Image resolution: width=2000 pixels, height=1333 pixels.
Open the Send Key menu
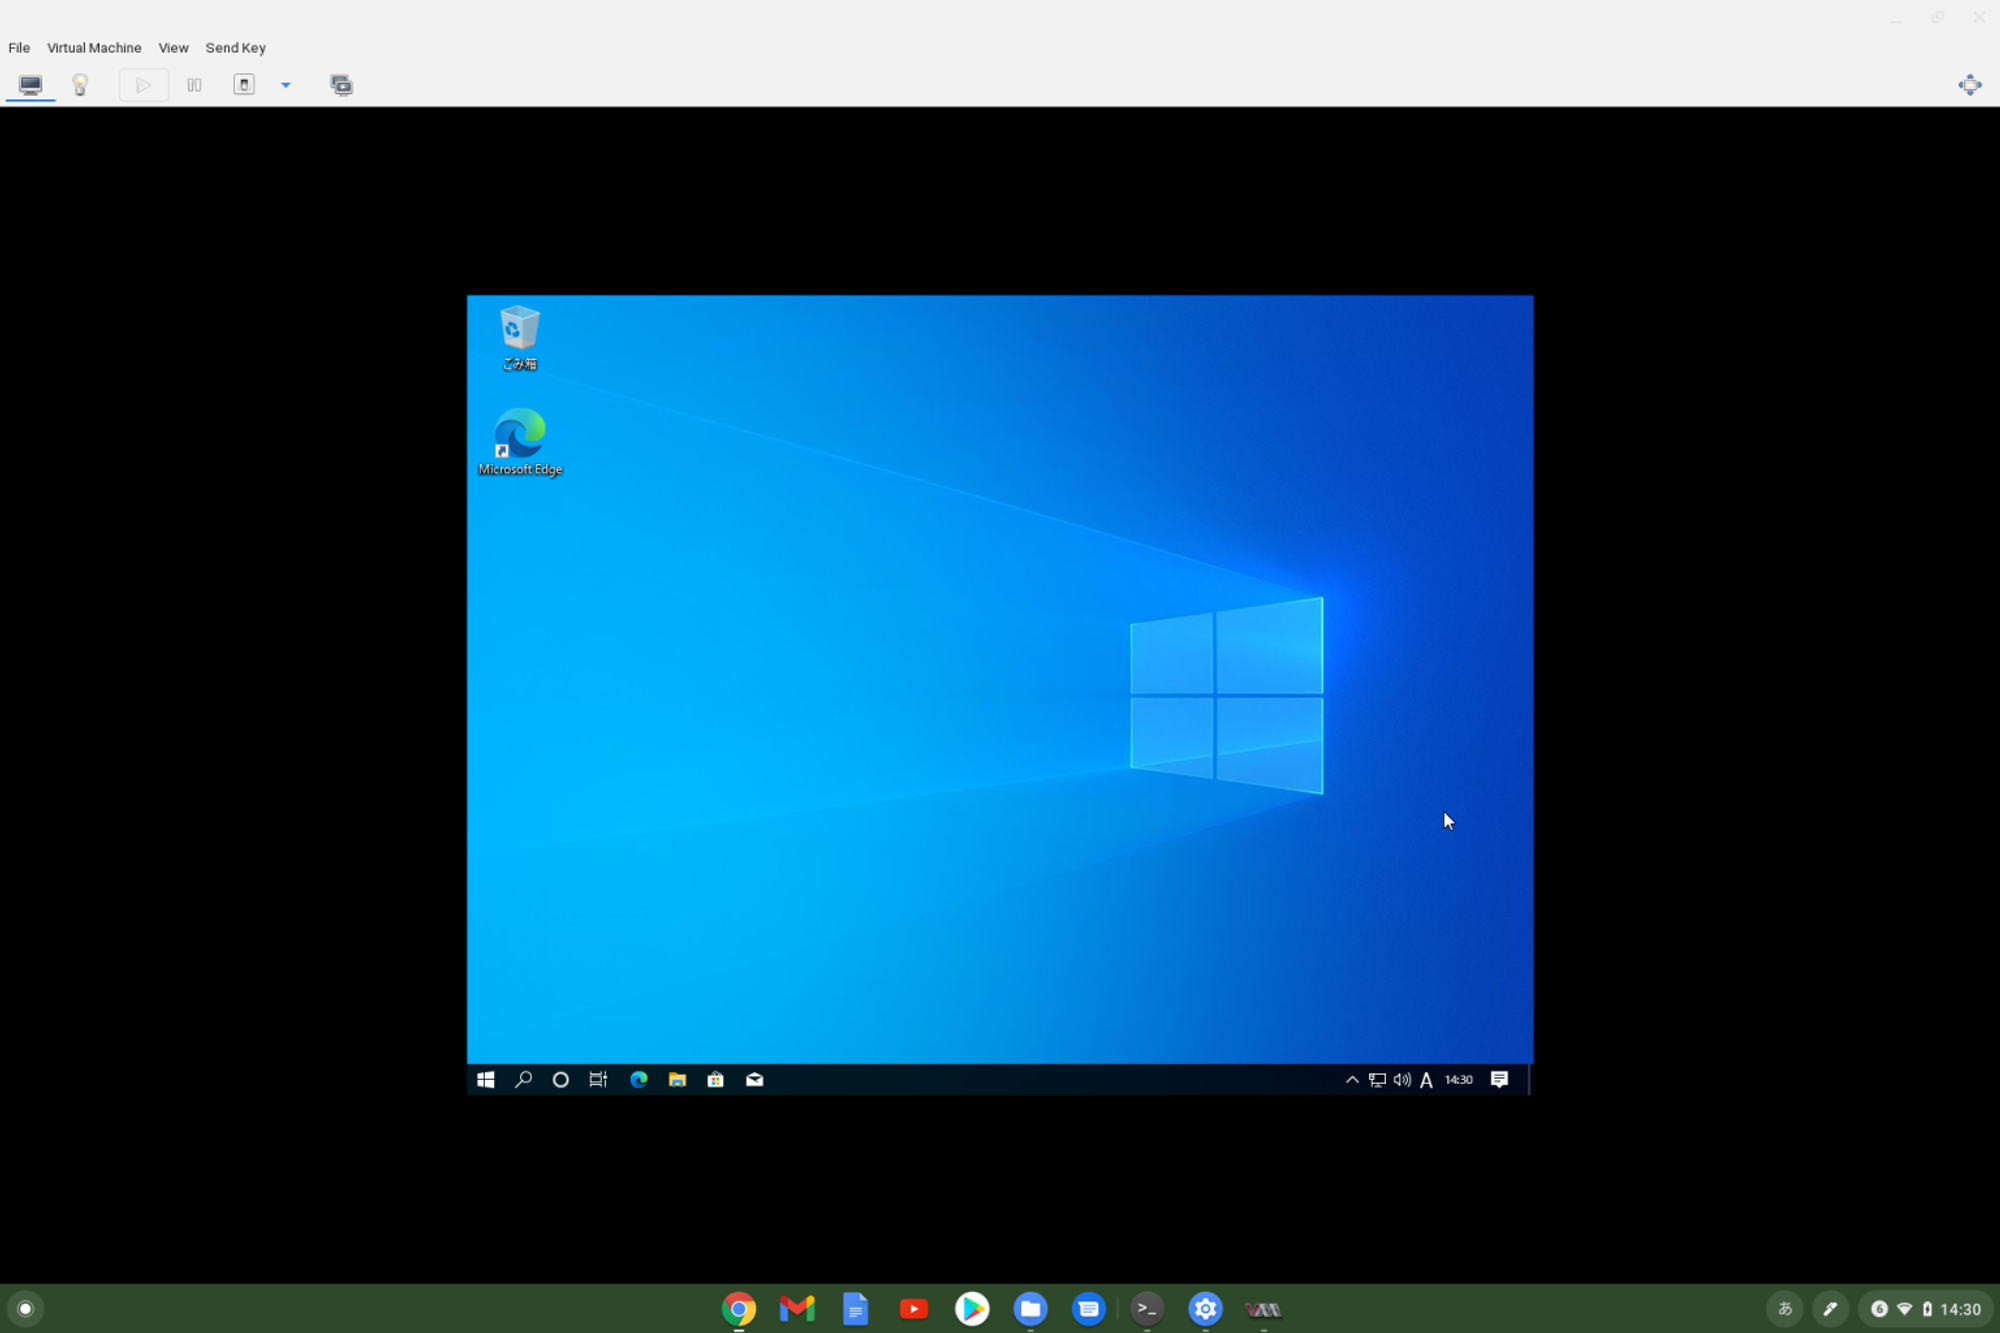click(x=235, y=48)
